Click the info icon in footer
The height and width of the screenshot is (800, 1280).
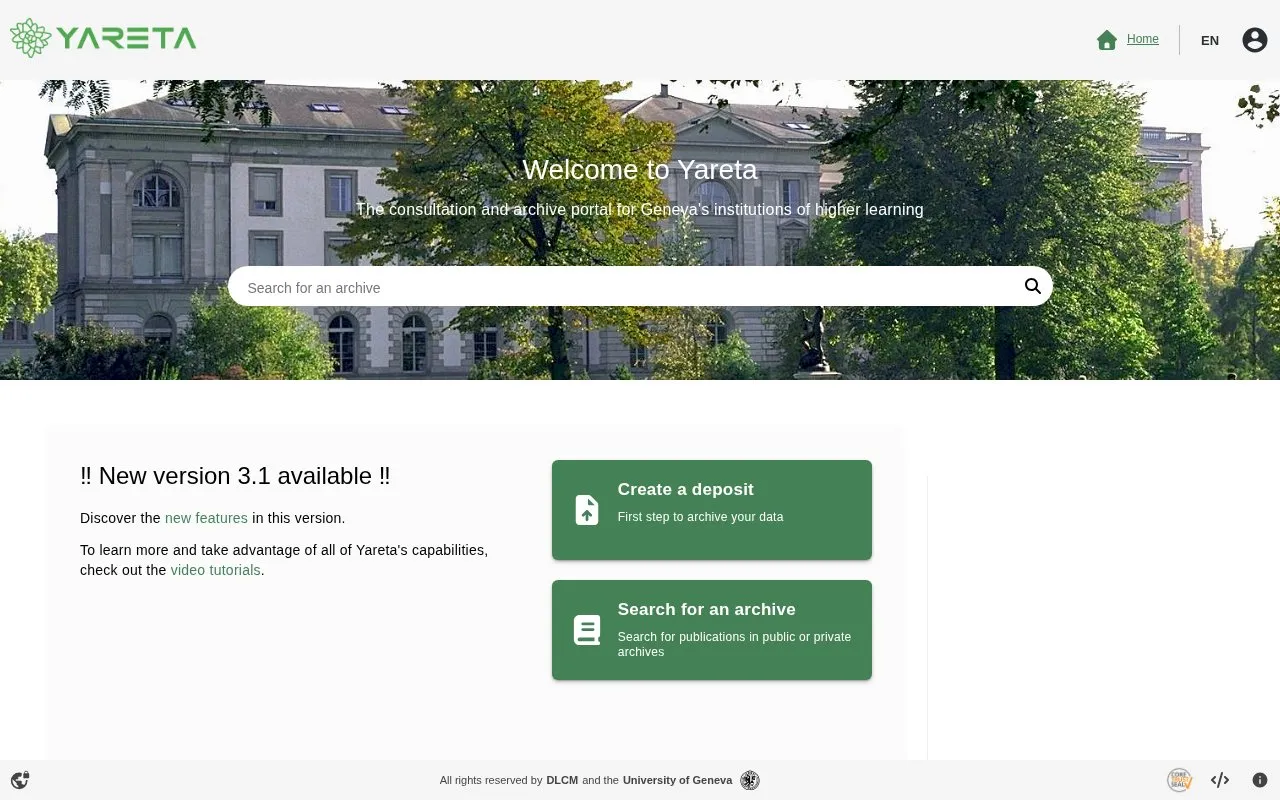(x=1260, y=780)
